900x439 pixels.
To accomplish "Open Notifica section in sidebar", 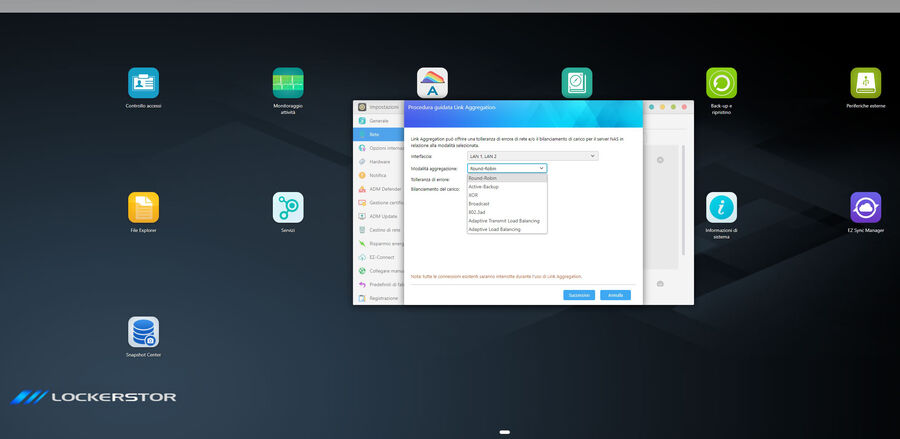I will (378, 175).
